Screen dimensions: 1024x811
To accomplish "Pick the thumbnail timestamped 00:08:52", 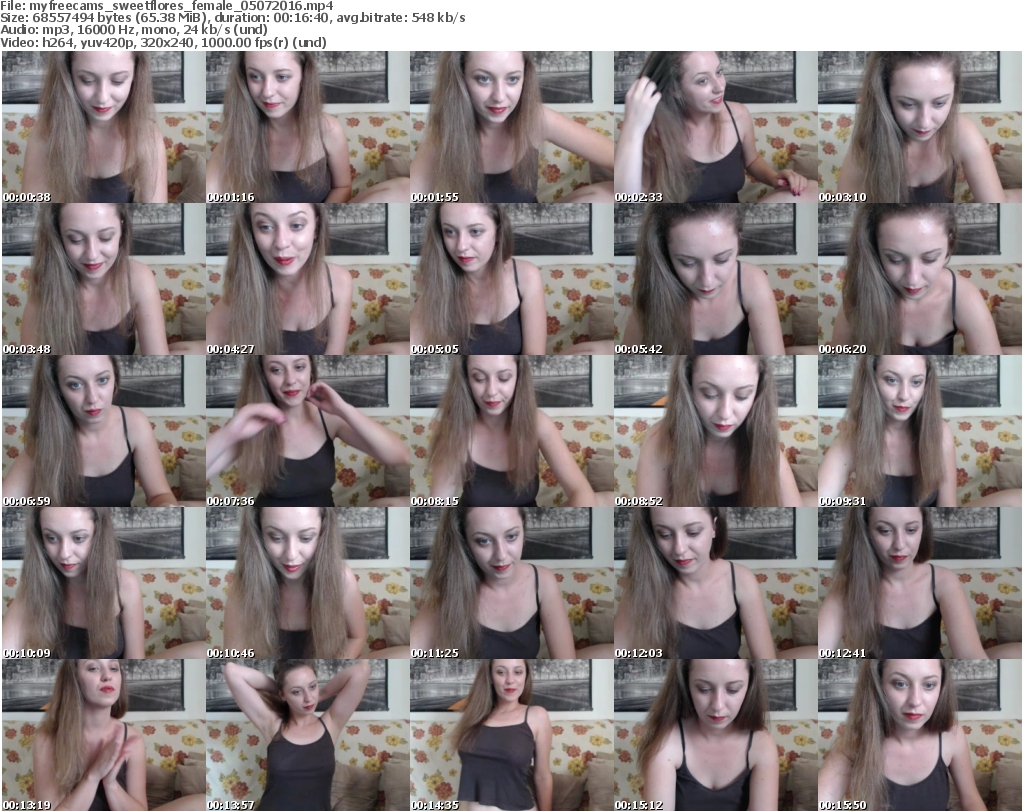I will 716,432.
